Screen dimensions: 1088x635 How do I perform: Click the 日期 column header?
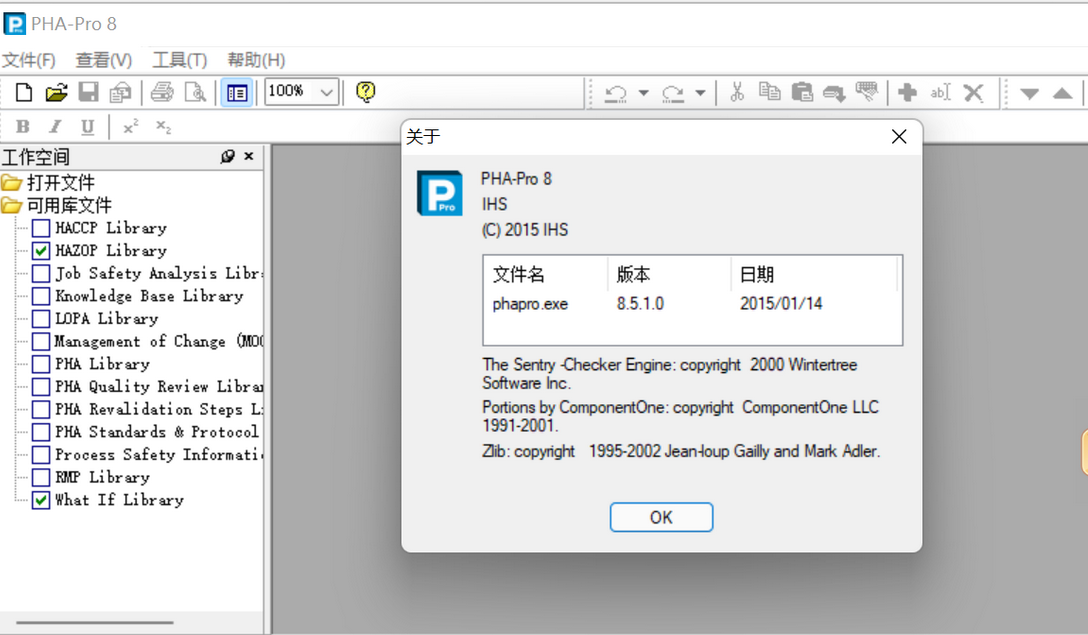pyautogui.click(x=814, y=275)
